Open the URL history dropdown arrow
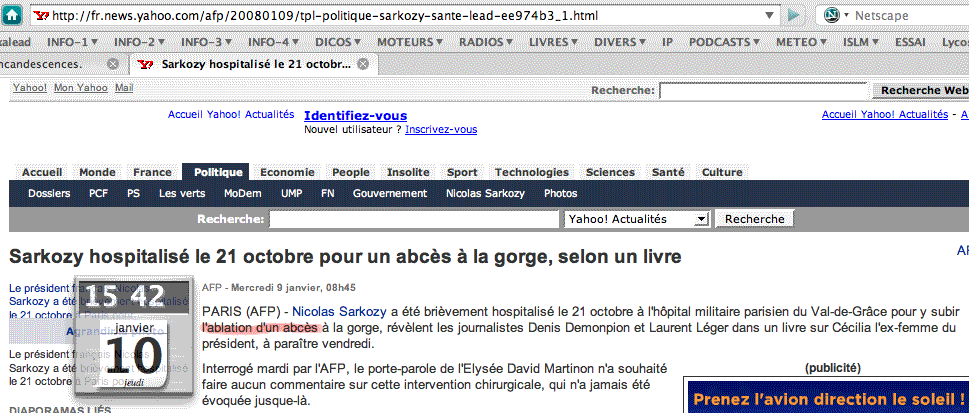 coord(769,15)
